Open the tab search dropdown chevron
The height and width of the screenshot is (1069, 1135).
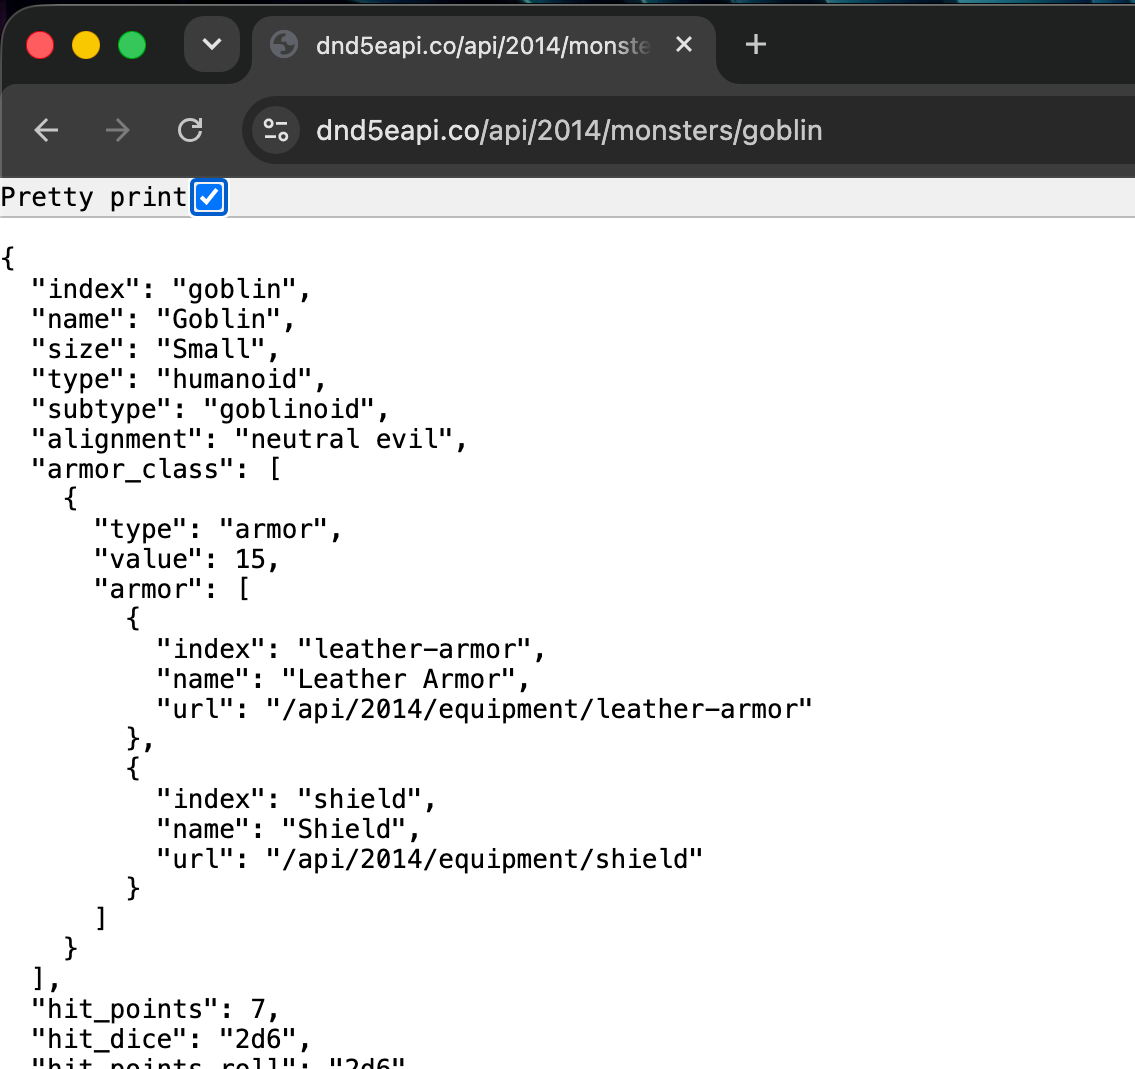pos(211,45)
